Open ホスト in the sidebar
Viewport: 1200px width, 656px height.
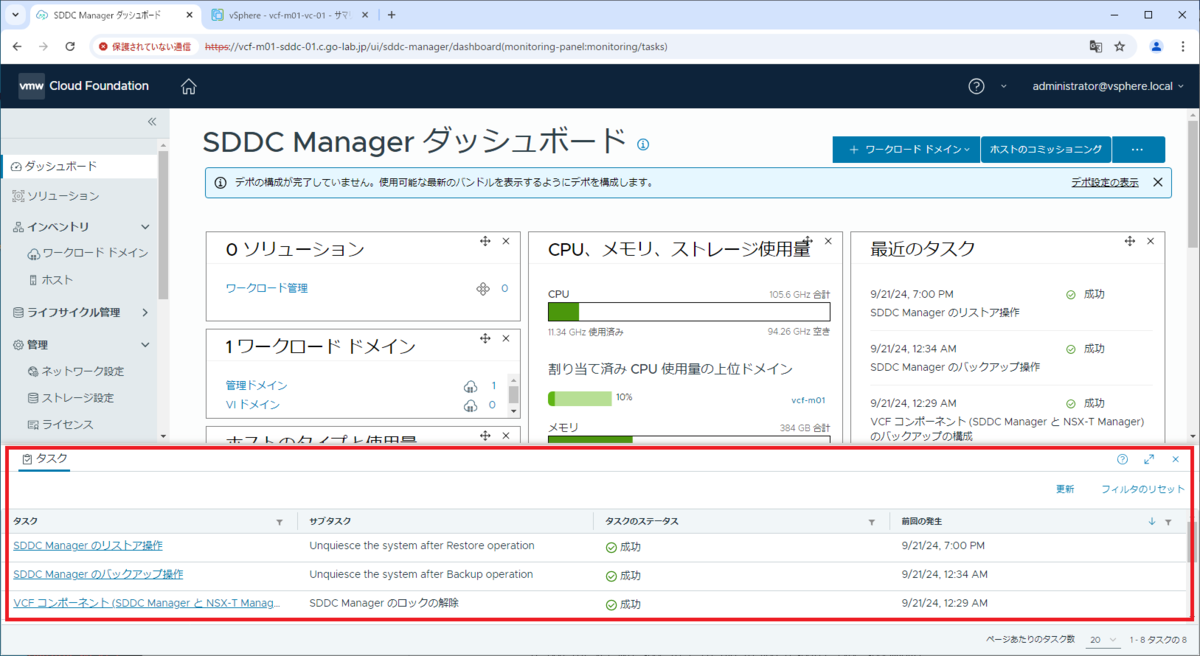pos(57,280)
